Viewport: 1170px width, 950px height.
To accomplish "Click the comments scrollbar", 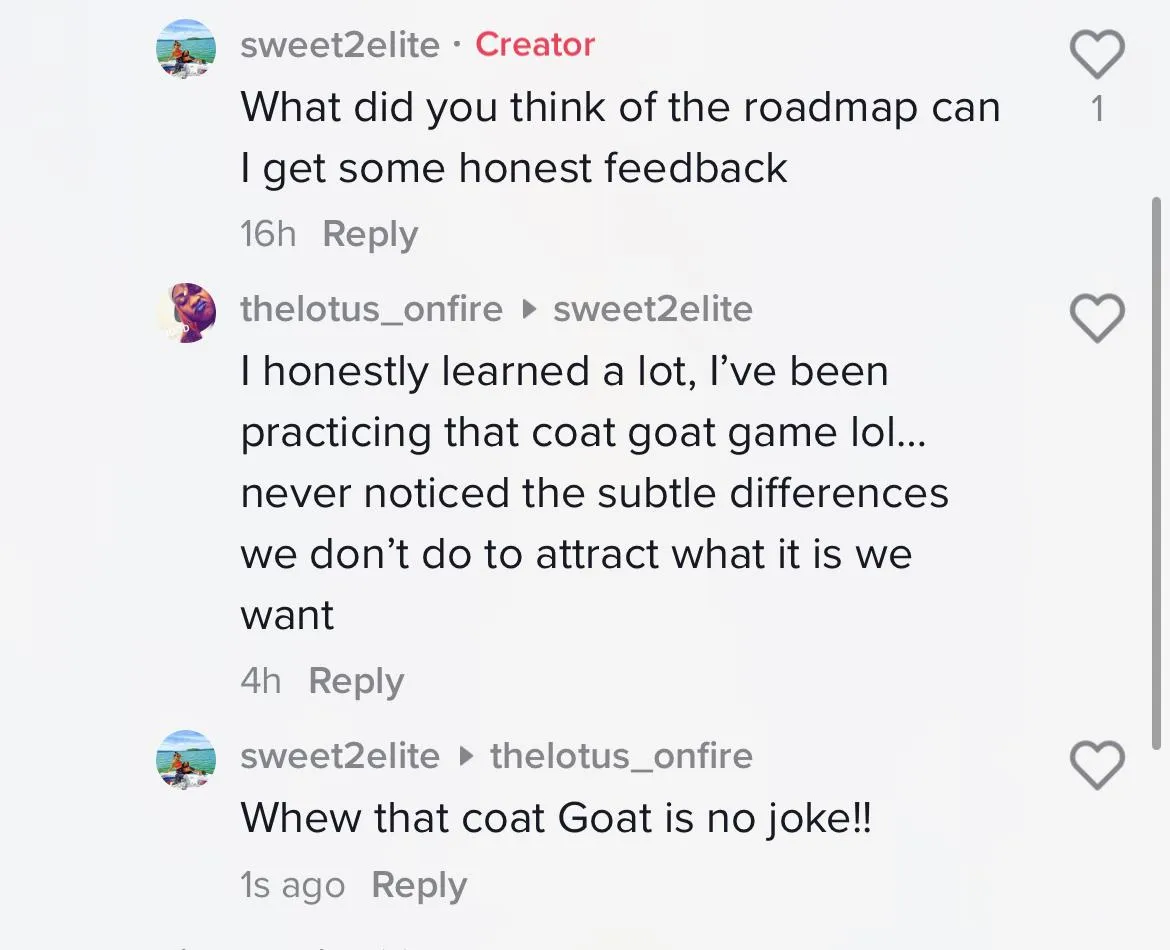I will (x=1156, y=472).
